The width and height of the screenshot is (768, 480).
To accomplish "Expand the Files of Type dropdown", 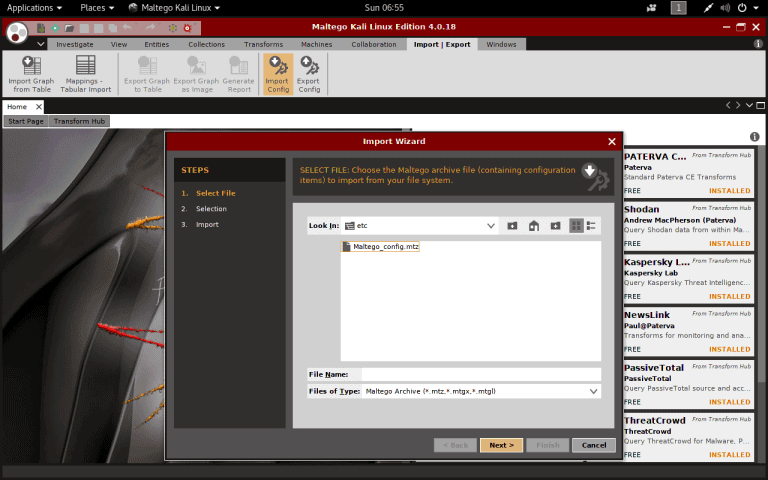I will coord(593,391).
